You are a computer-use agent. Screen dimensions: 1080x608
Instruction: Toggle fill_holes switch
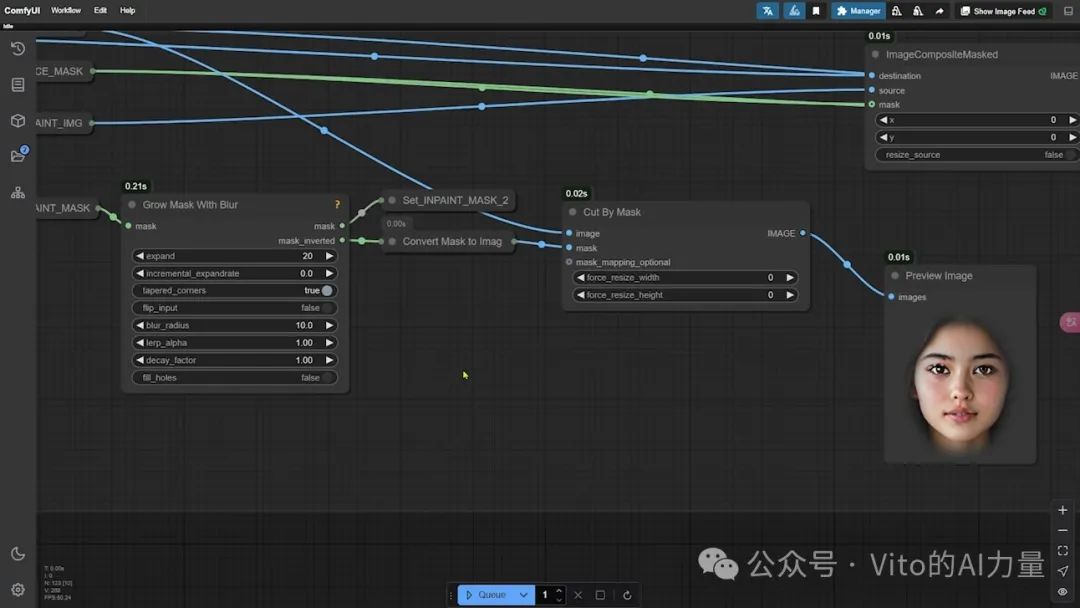tap(328, 377)
